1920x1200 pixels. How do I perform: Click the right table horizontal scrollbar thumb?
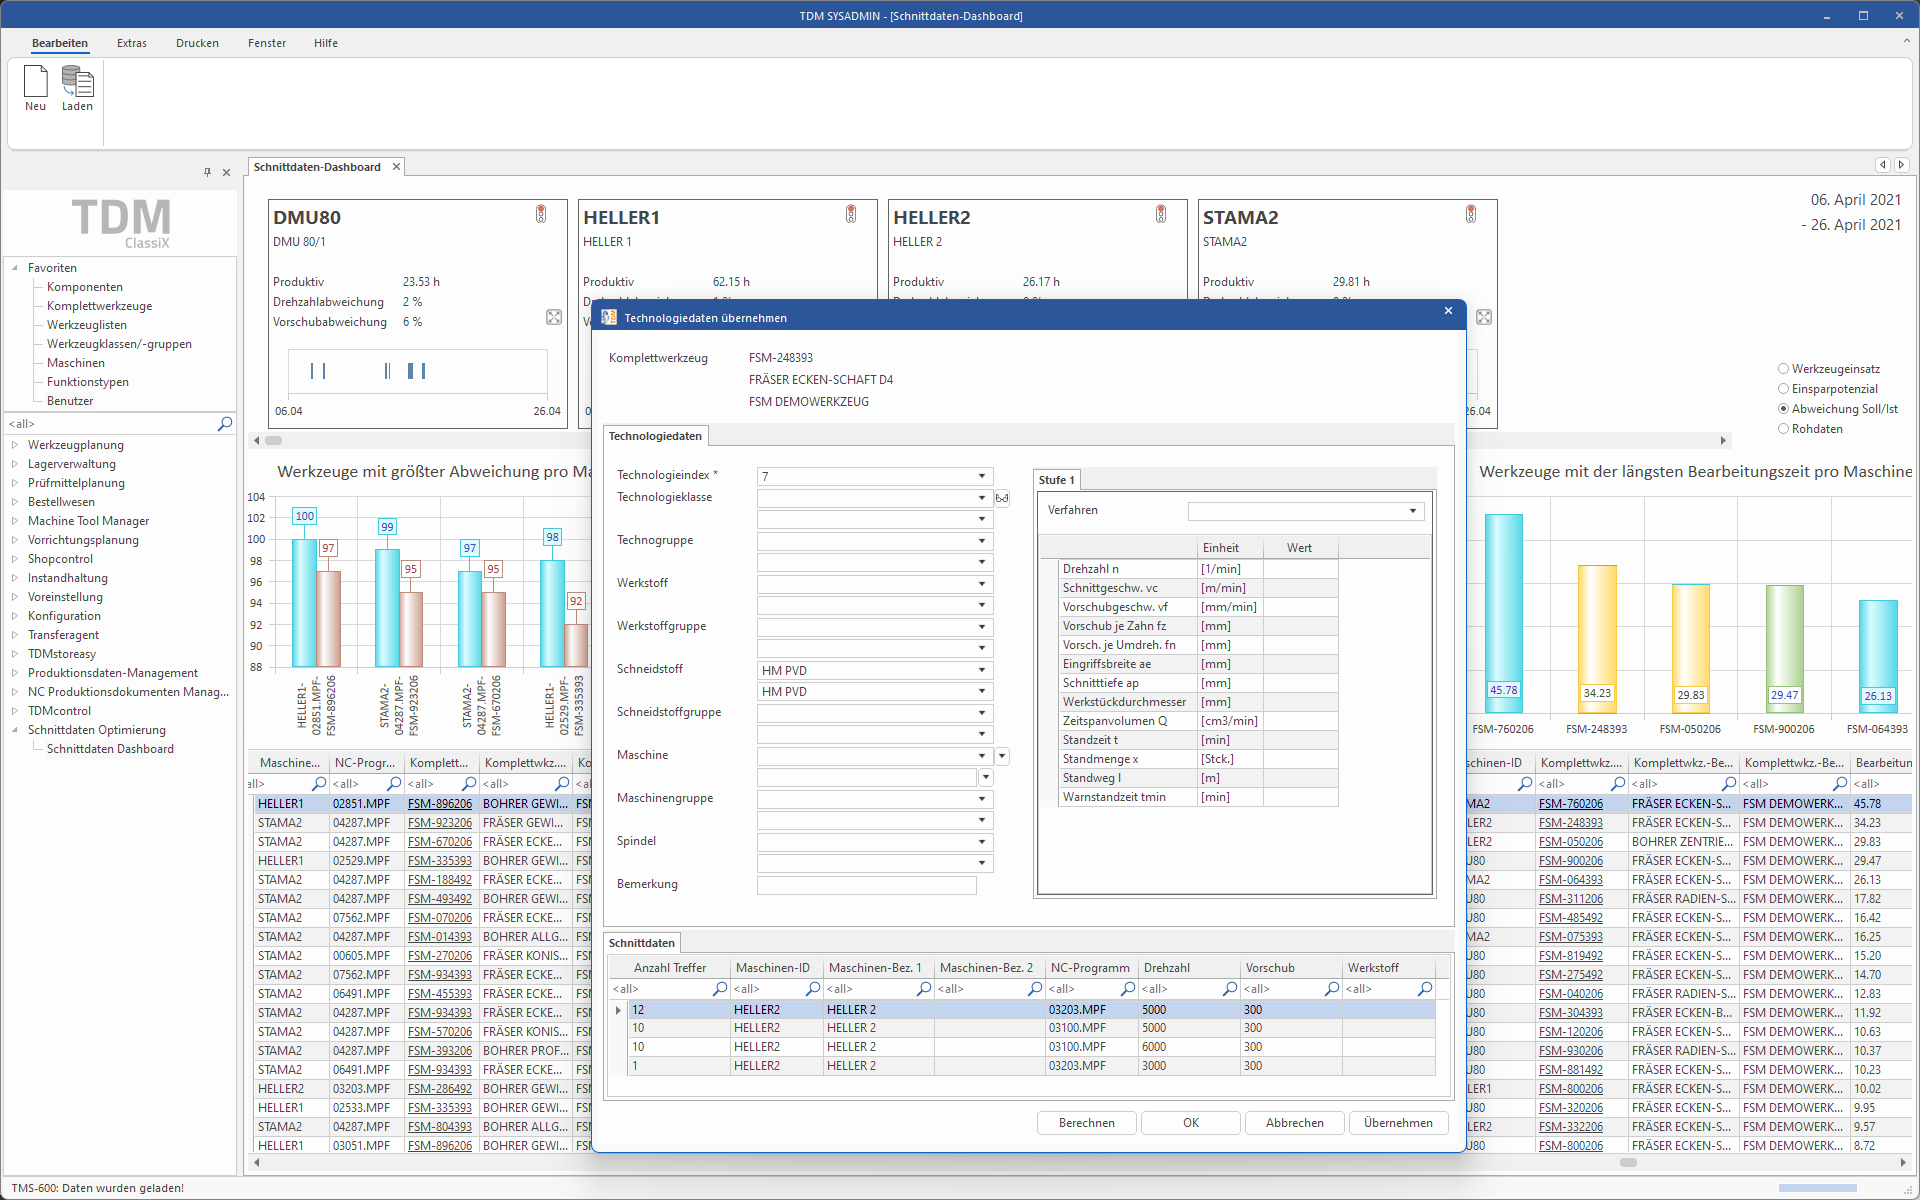[1628, 1162]
